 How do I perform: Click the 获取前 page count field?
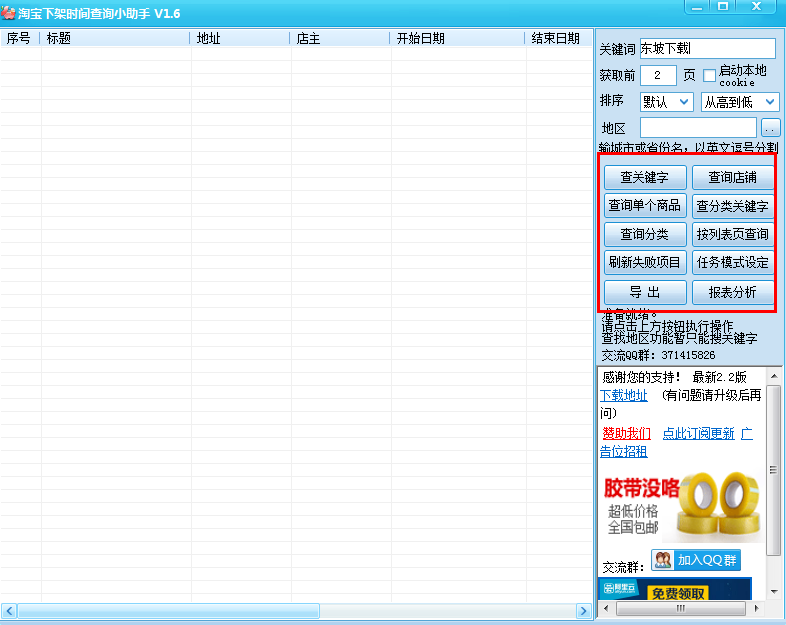point(658,76)
